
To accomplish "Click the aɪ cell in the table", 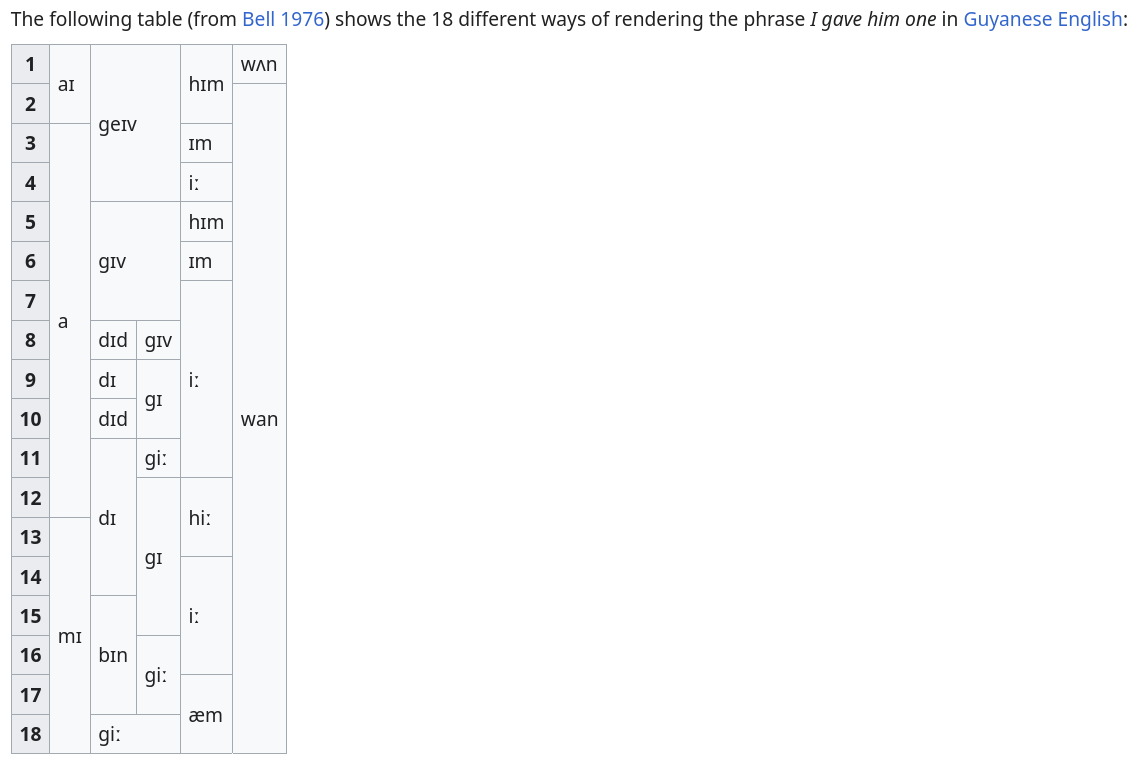I will [70, 84].
